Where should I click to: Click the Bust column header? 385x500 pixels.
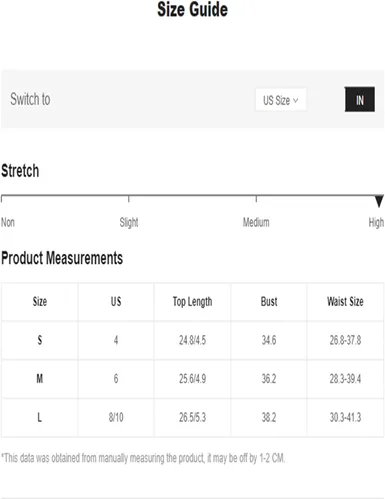[269, 302]
